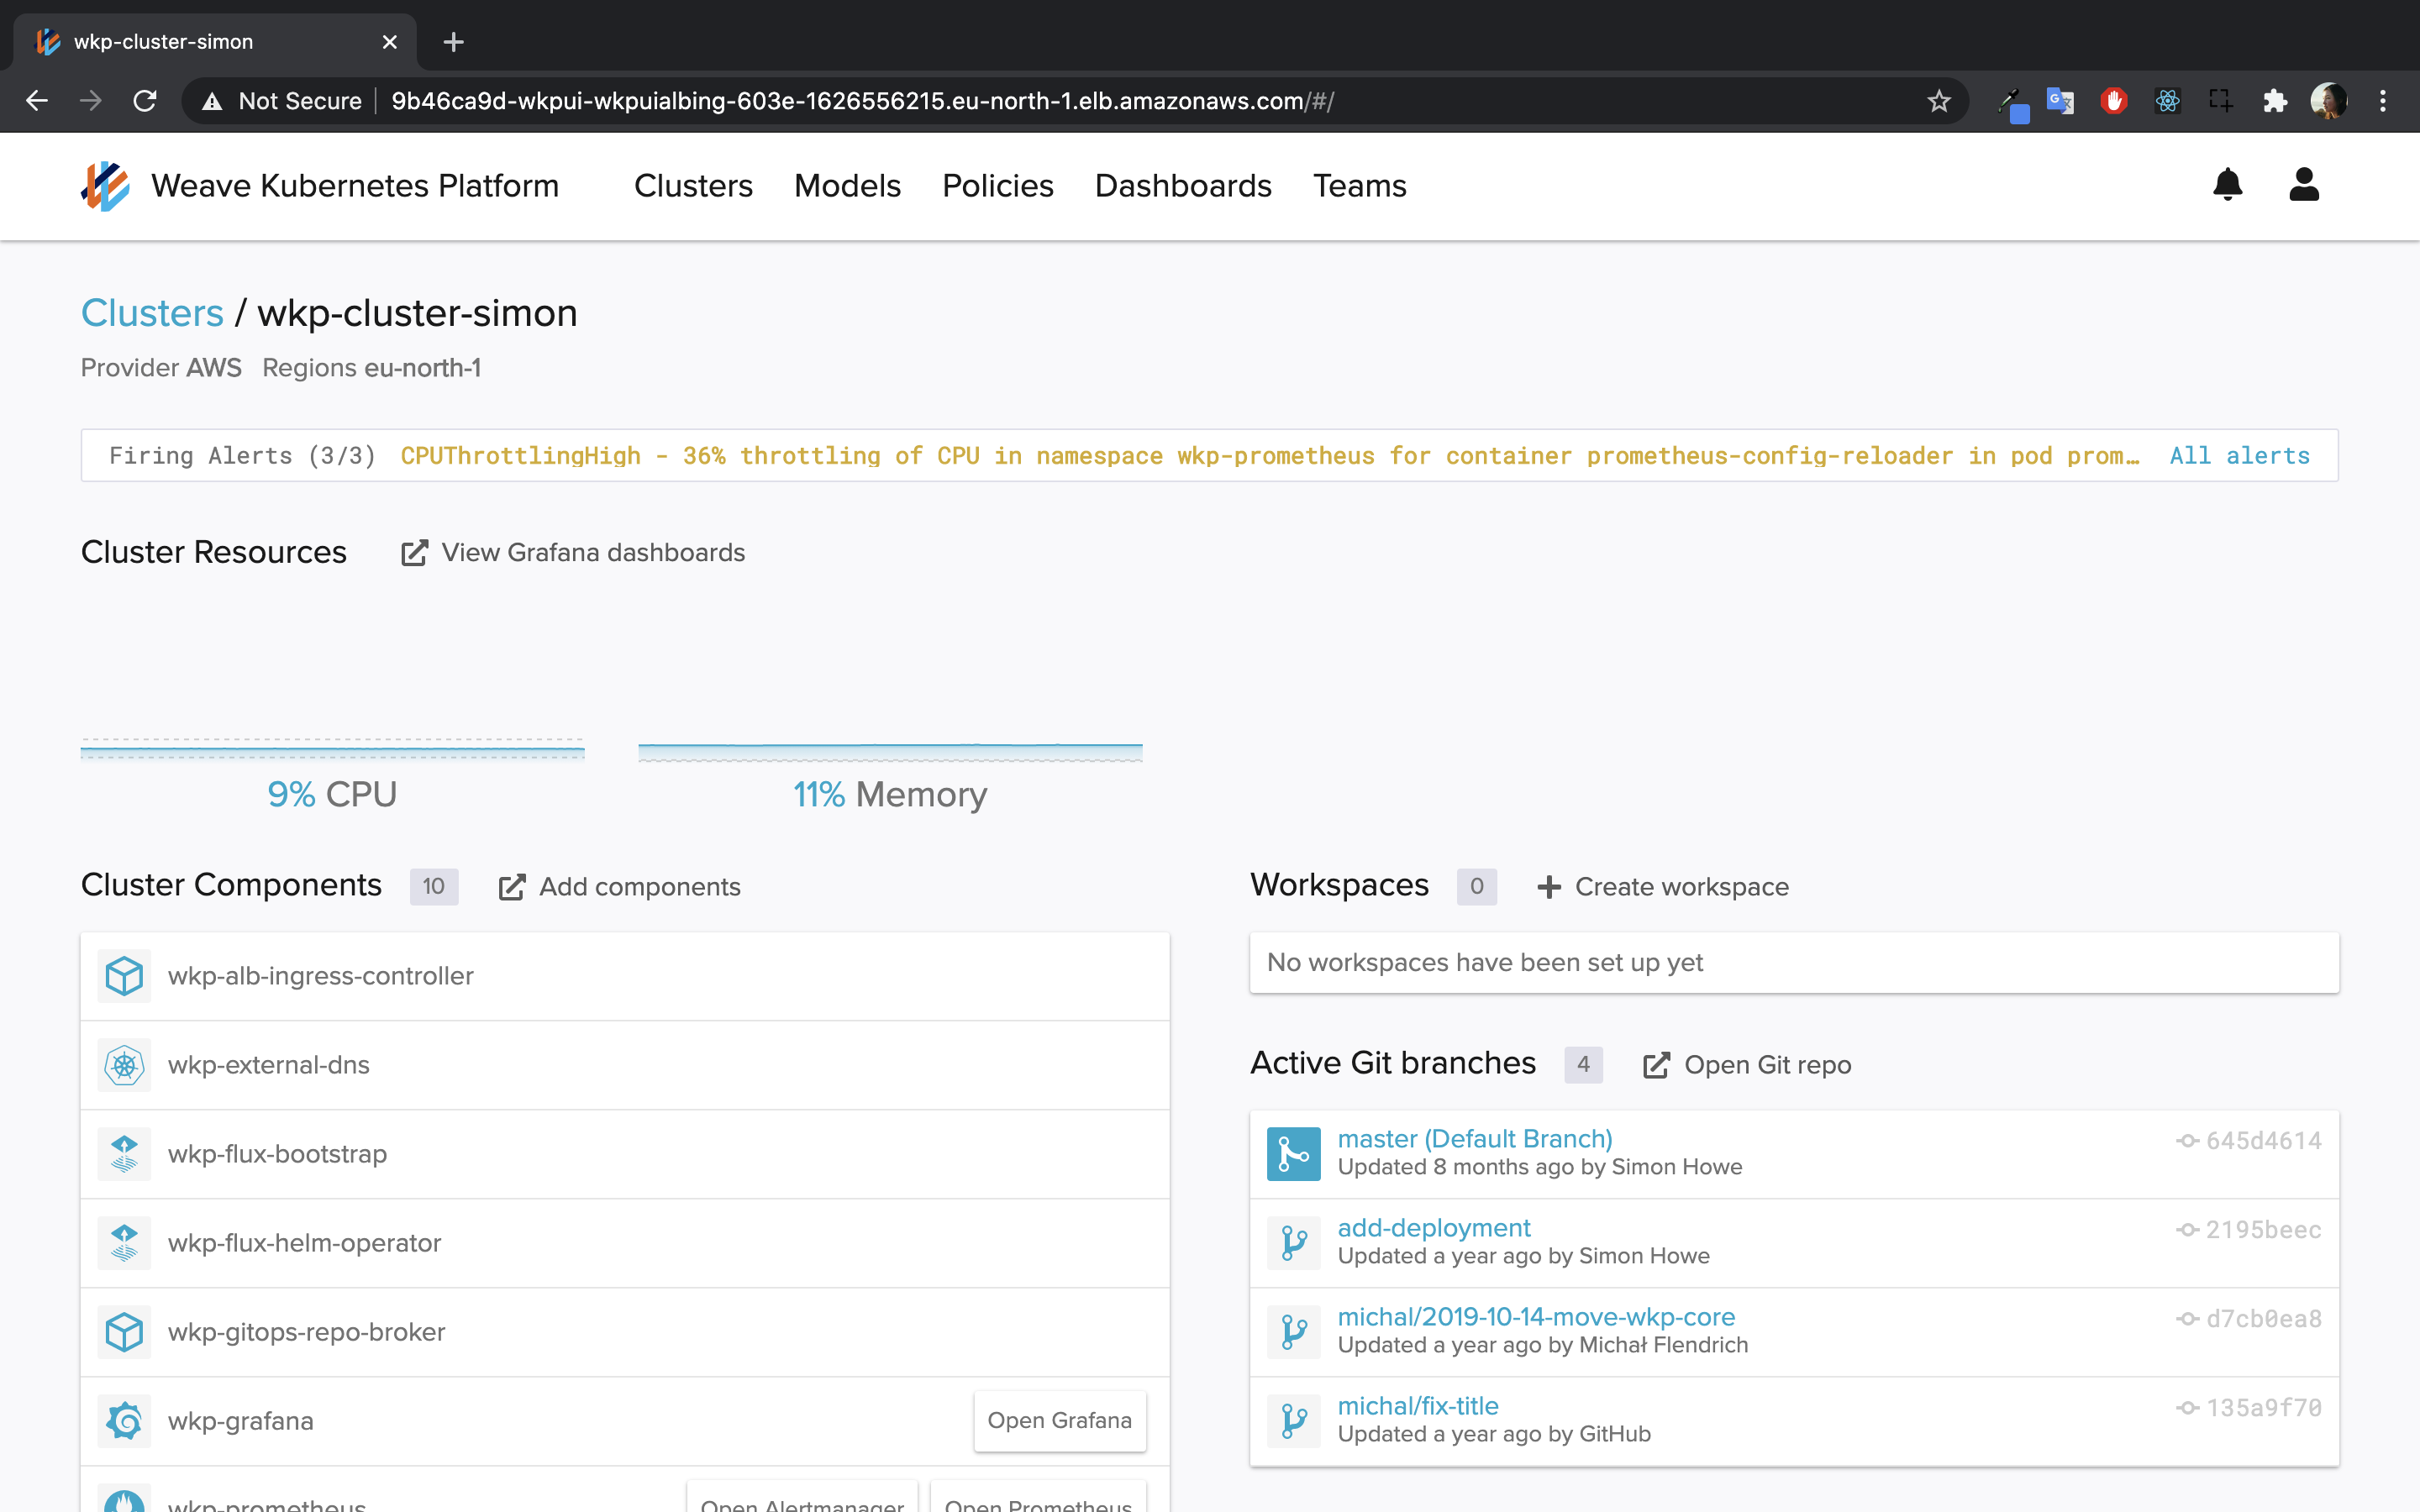Open the add-deployment branch link
The height and width of the screenshot is (1512, 2420).
pyautogui.click(x=1434, y=1228)
